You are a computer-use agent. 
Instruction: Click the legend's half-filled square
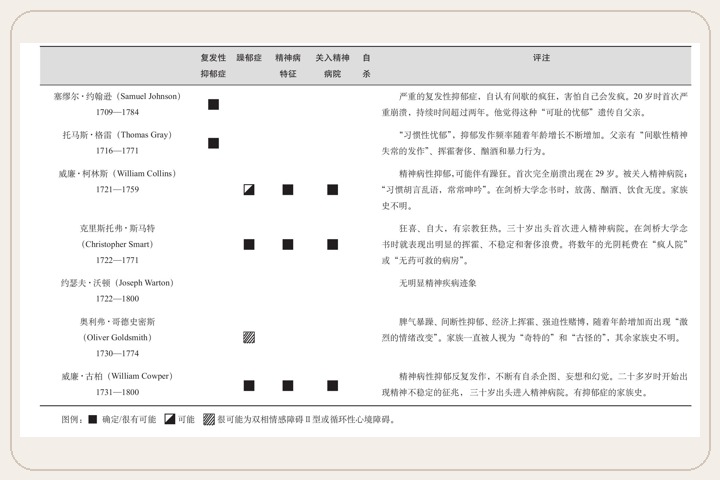tap(169, 419)
